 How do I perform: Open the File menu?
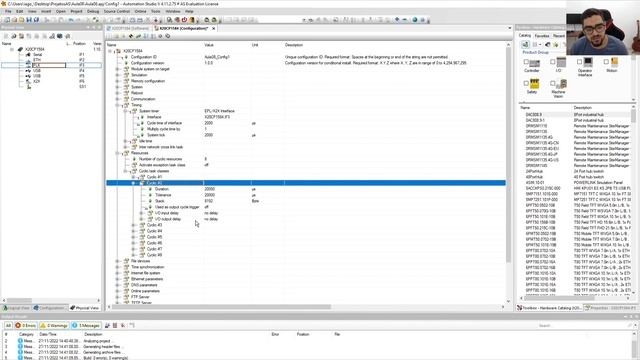pos(8,11)
